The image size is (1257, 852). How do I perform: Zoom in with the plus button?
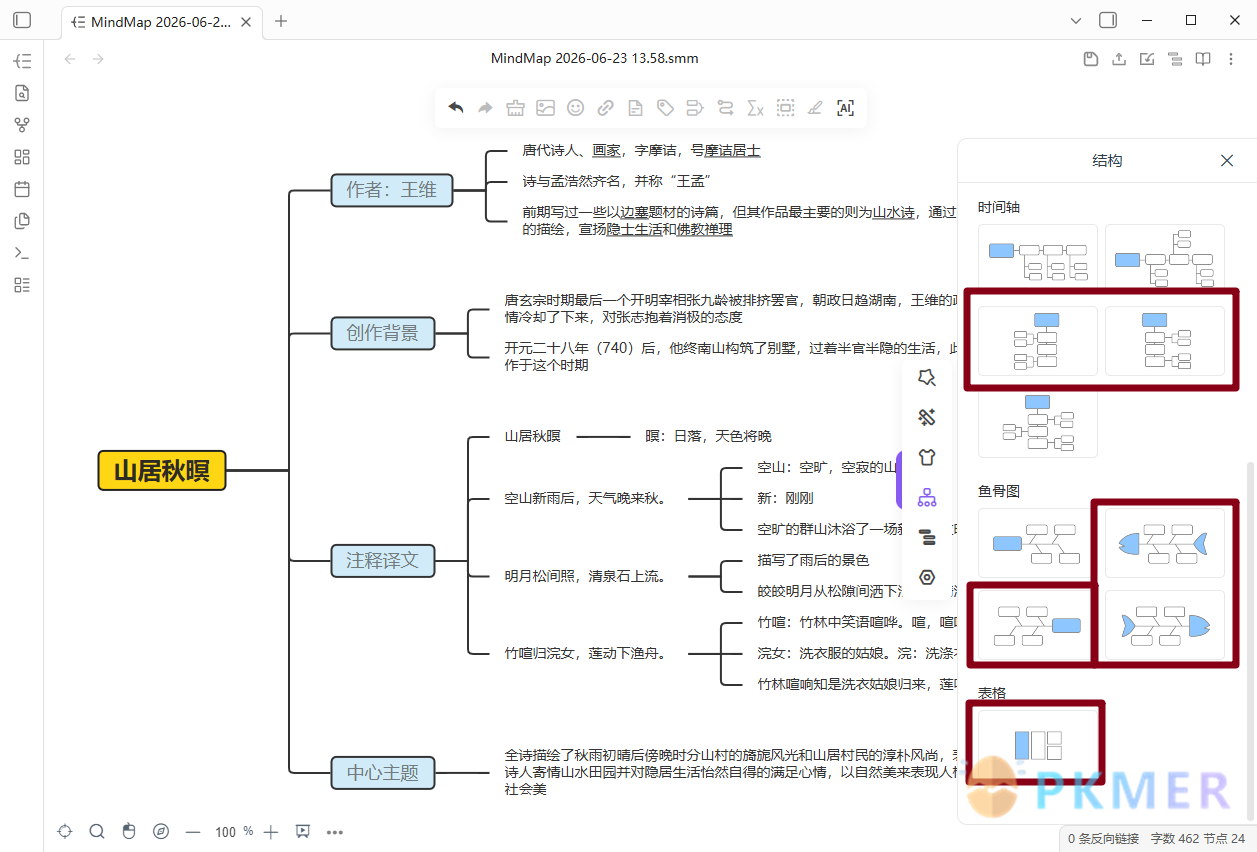pos(270,831)
